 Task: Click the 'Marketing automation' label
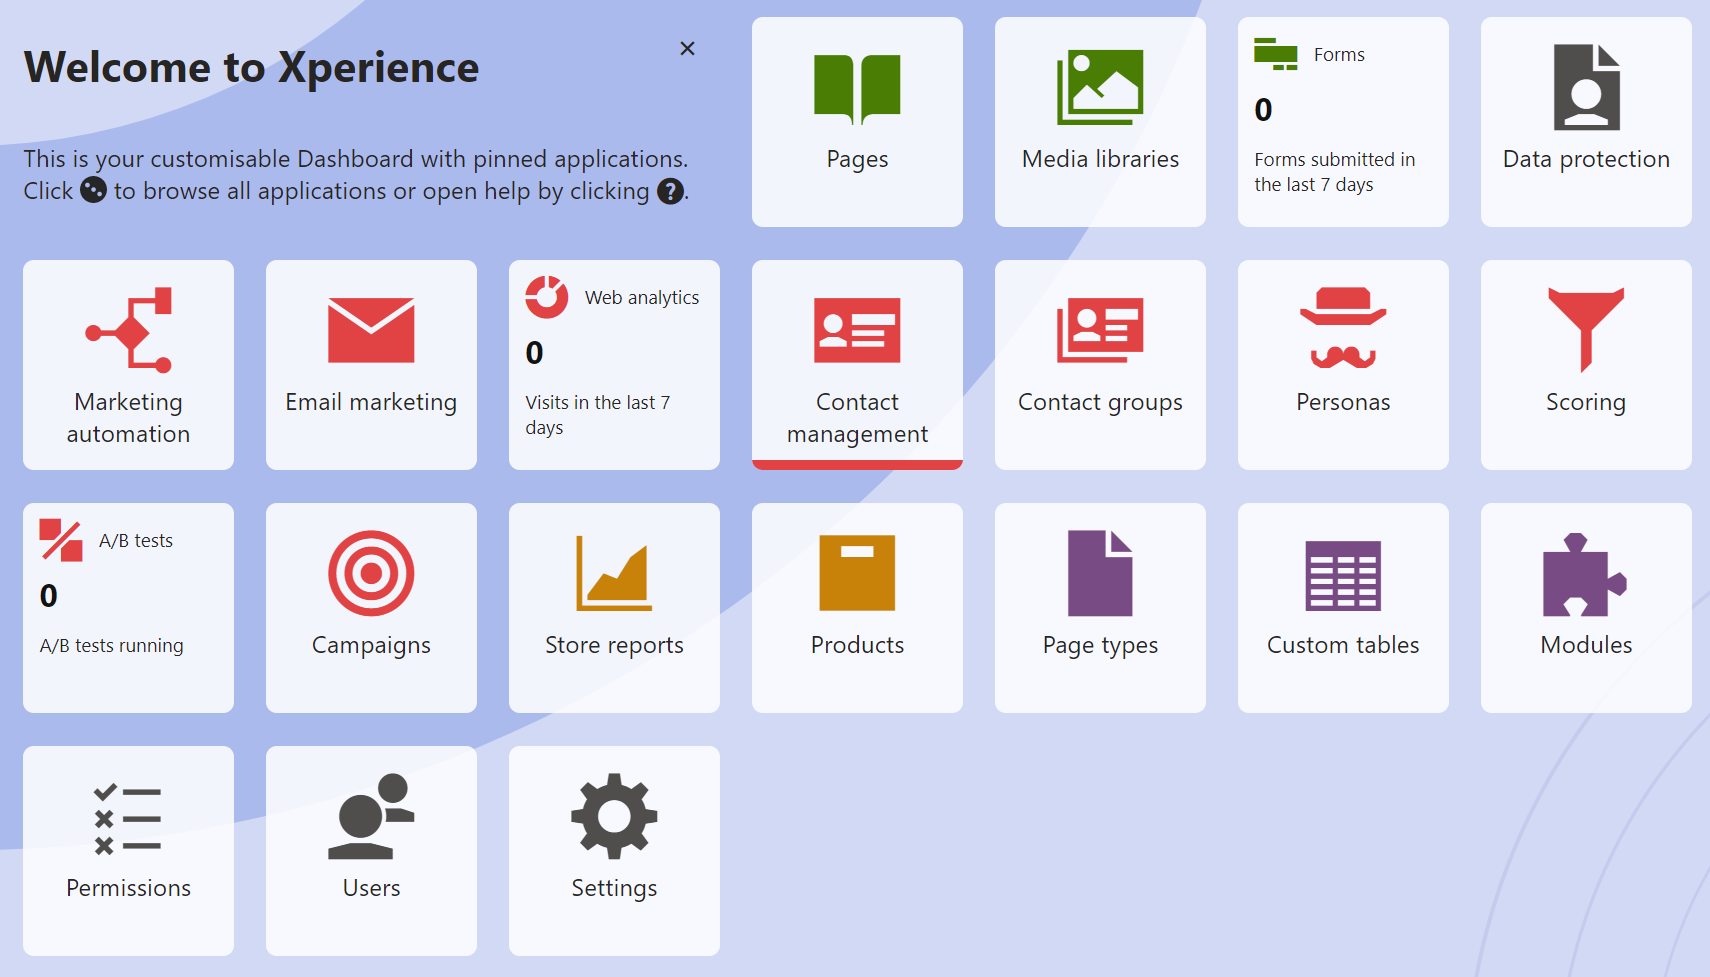tap(128, 418)
